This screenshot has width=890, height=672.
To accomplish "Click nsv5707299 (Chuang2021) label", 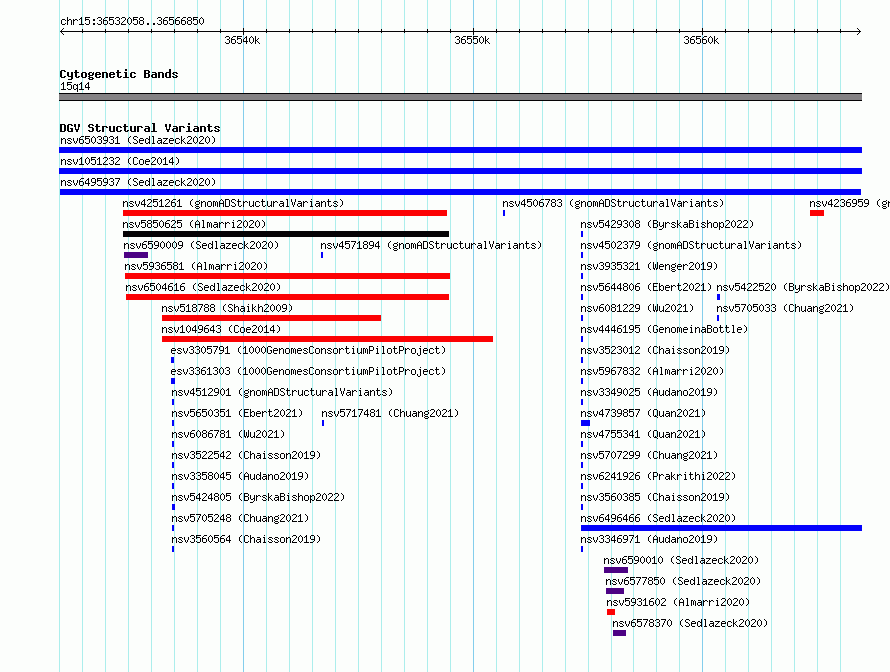I will (649, 455).
